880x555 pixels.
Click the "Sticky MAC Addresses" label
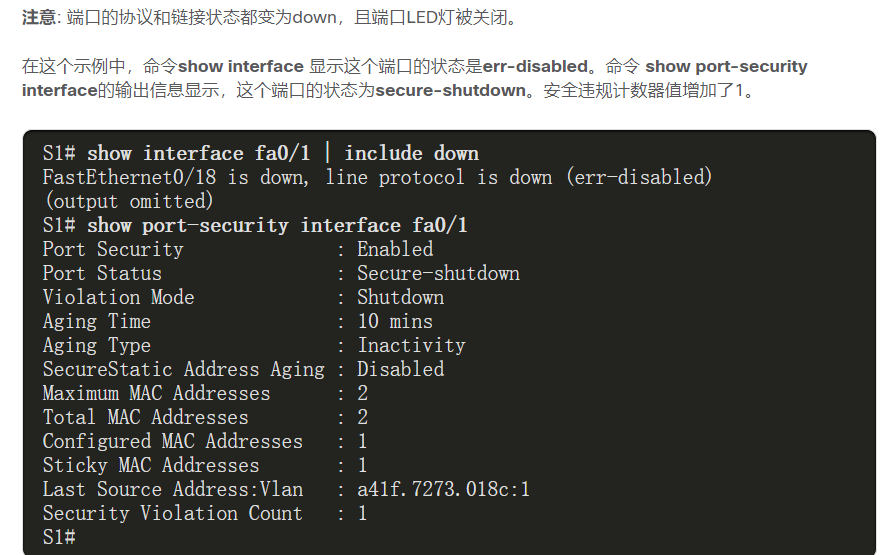click(150, 465)
